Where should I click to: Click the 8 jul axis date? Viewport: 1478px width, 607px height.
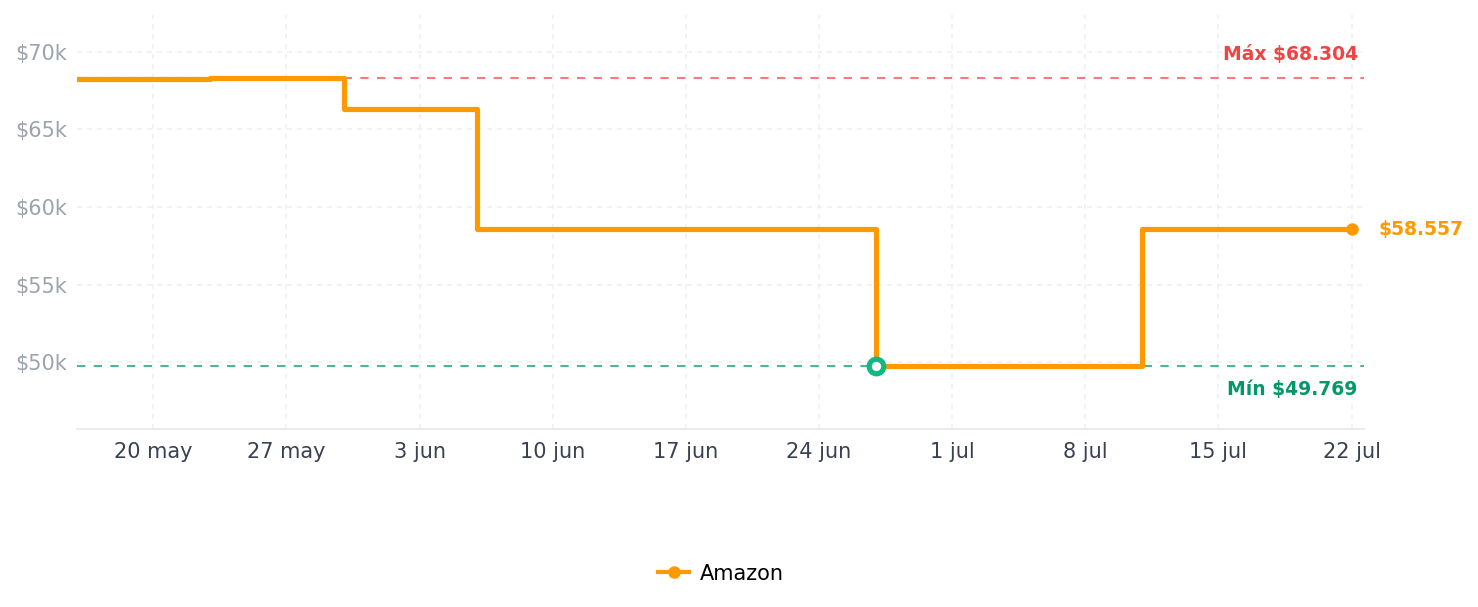[1085, 452]
